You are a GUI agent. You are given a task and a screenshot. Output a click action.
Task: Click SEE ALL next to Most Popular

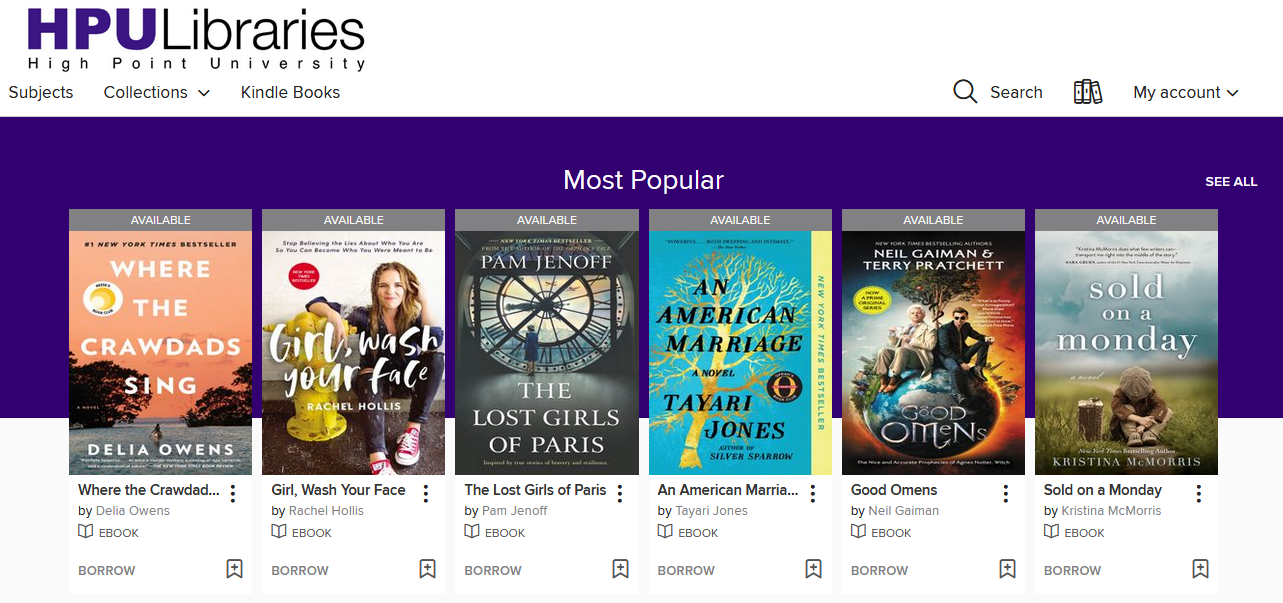(1231, 181)
